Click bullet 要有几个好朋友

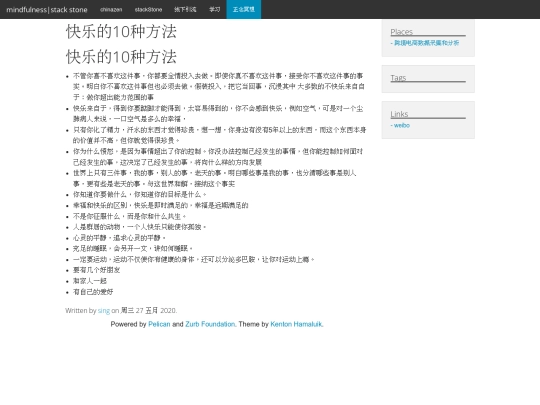[x=96, y=270]
